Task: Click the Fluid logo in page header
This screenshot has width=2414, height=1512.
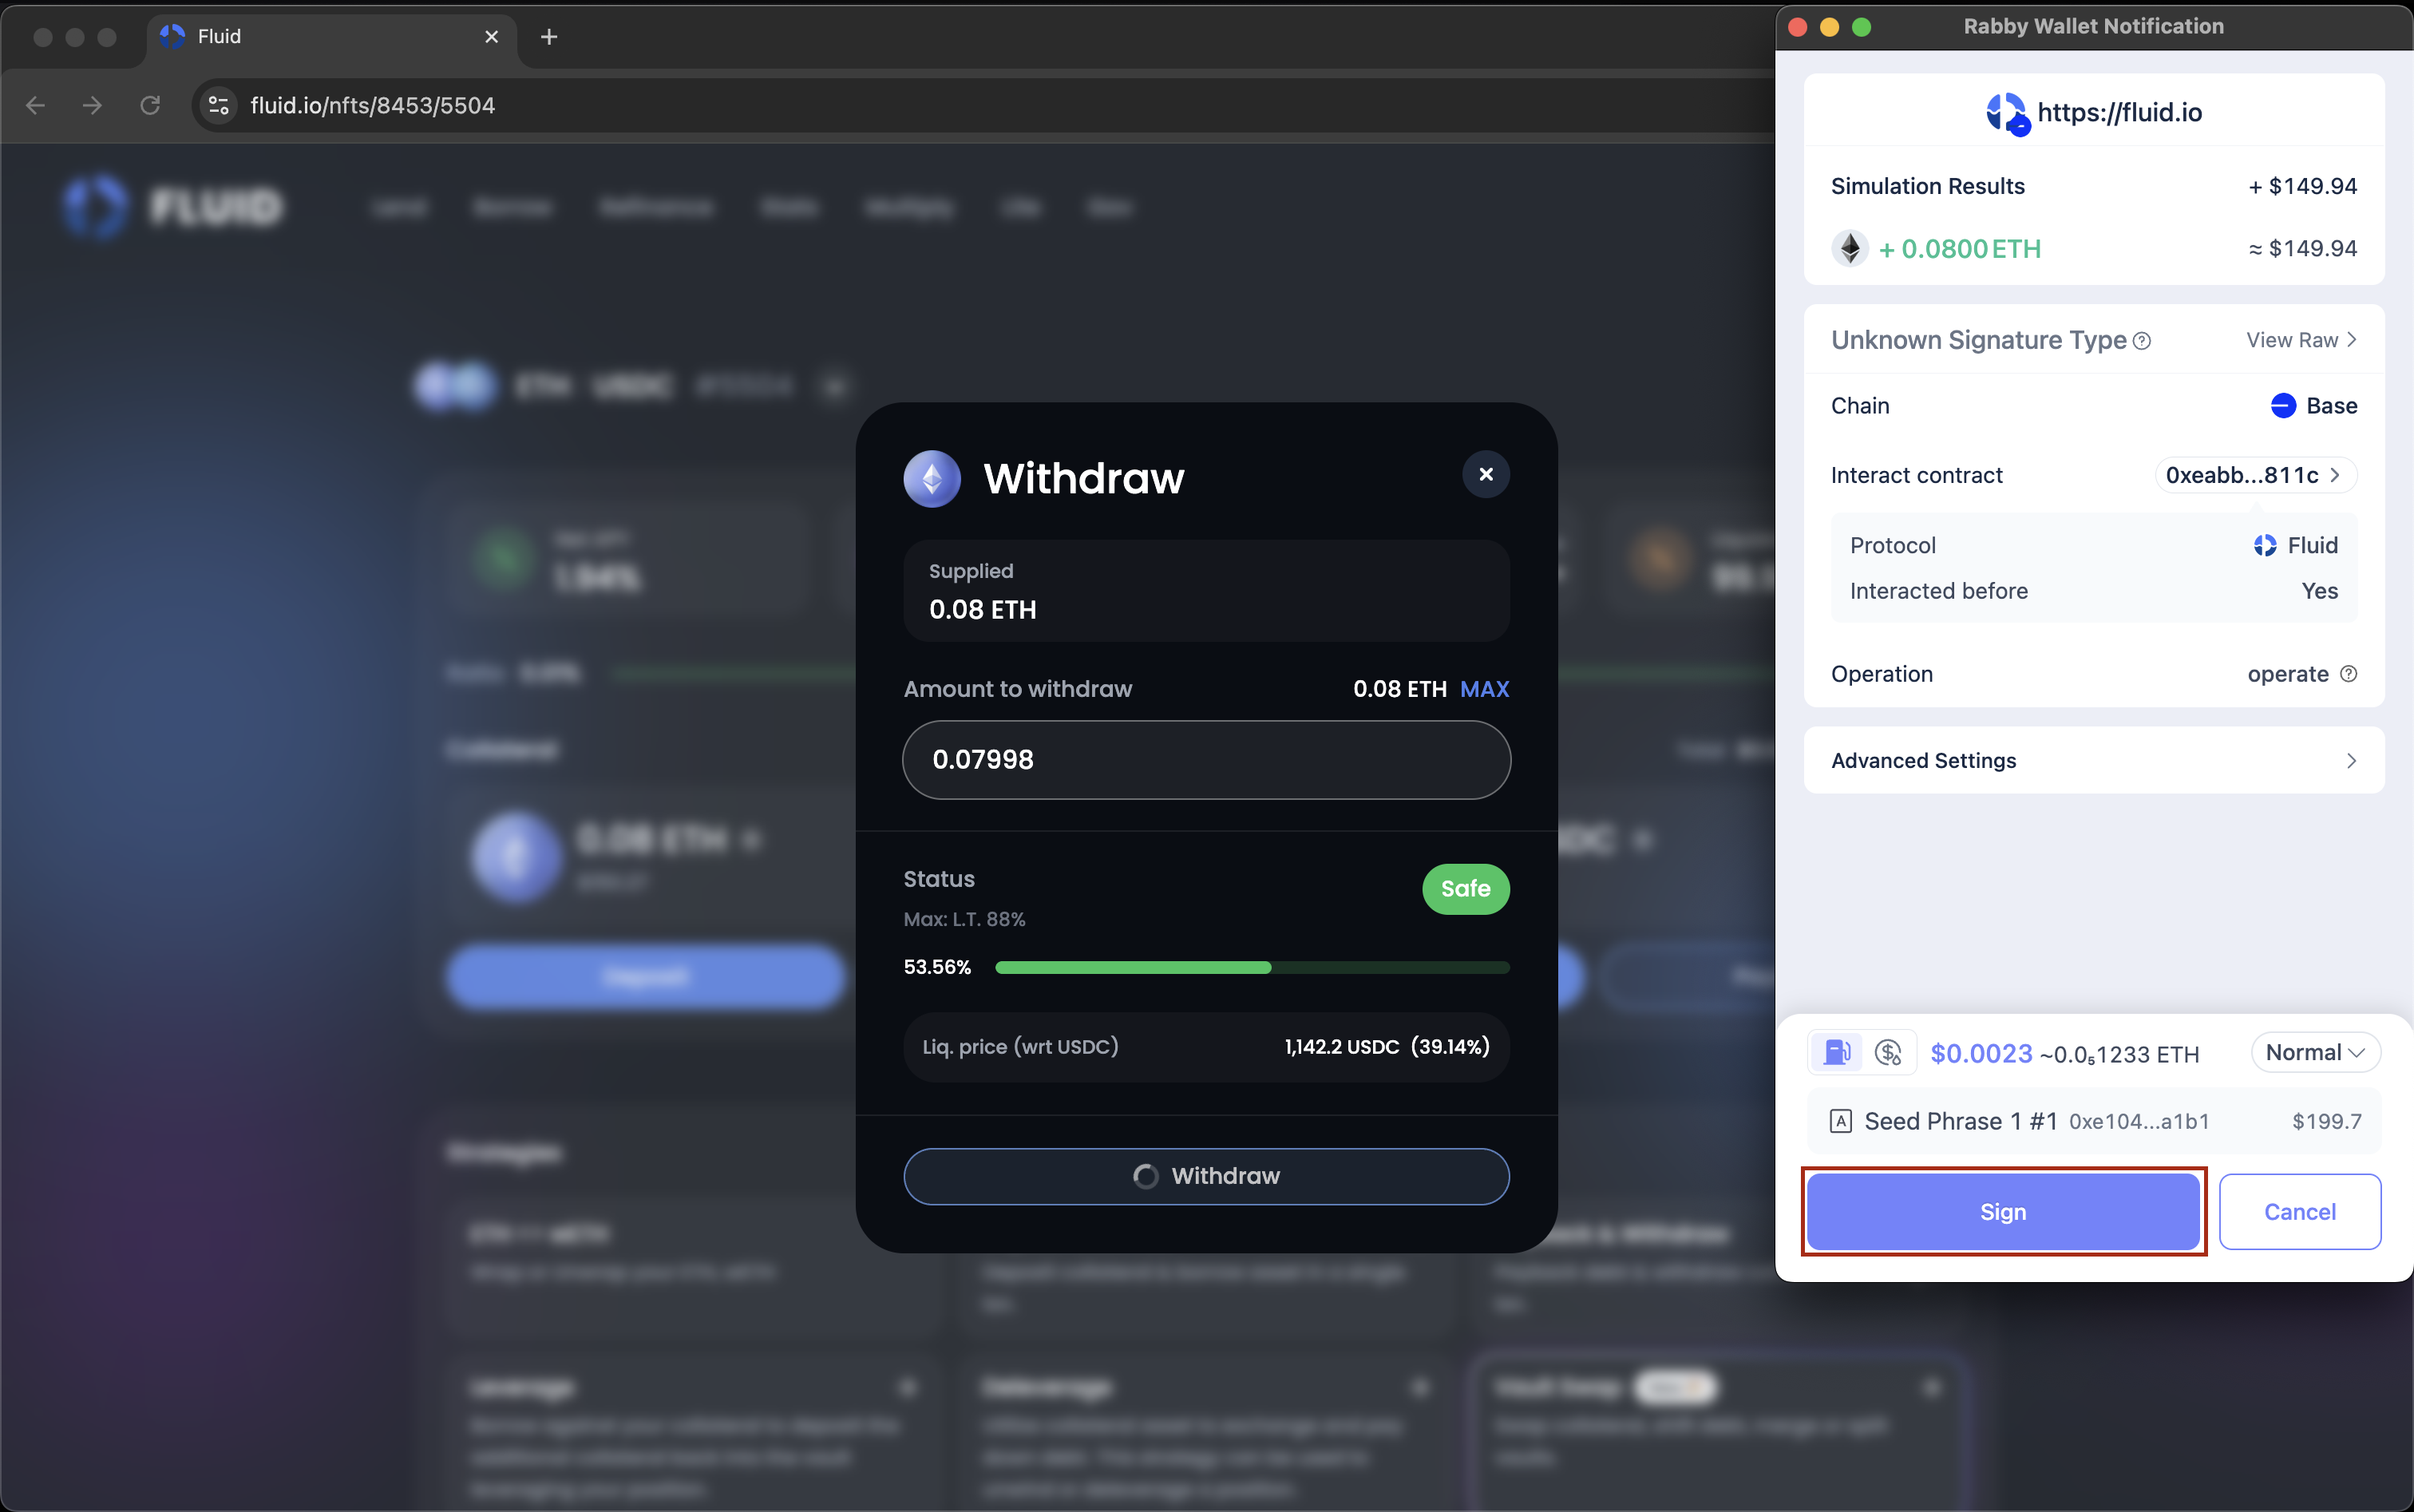Action: pos(173,207)
